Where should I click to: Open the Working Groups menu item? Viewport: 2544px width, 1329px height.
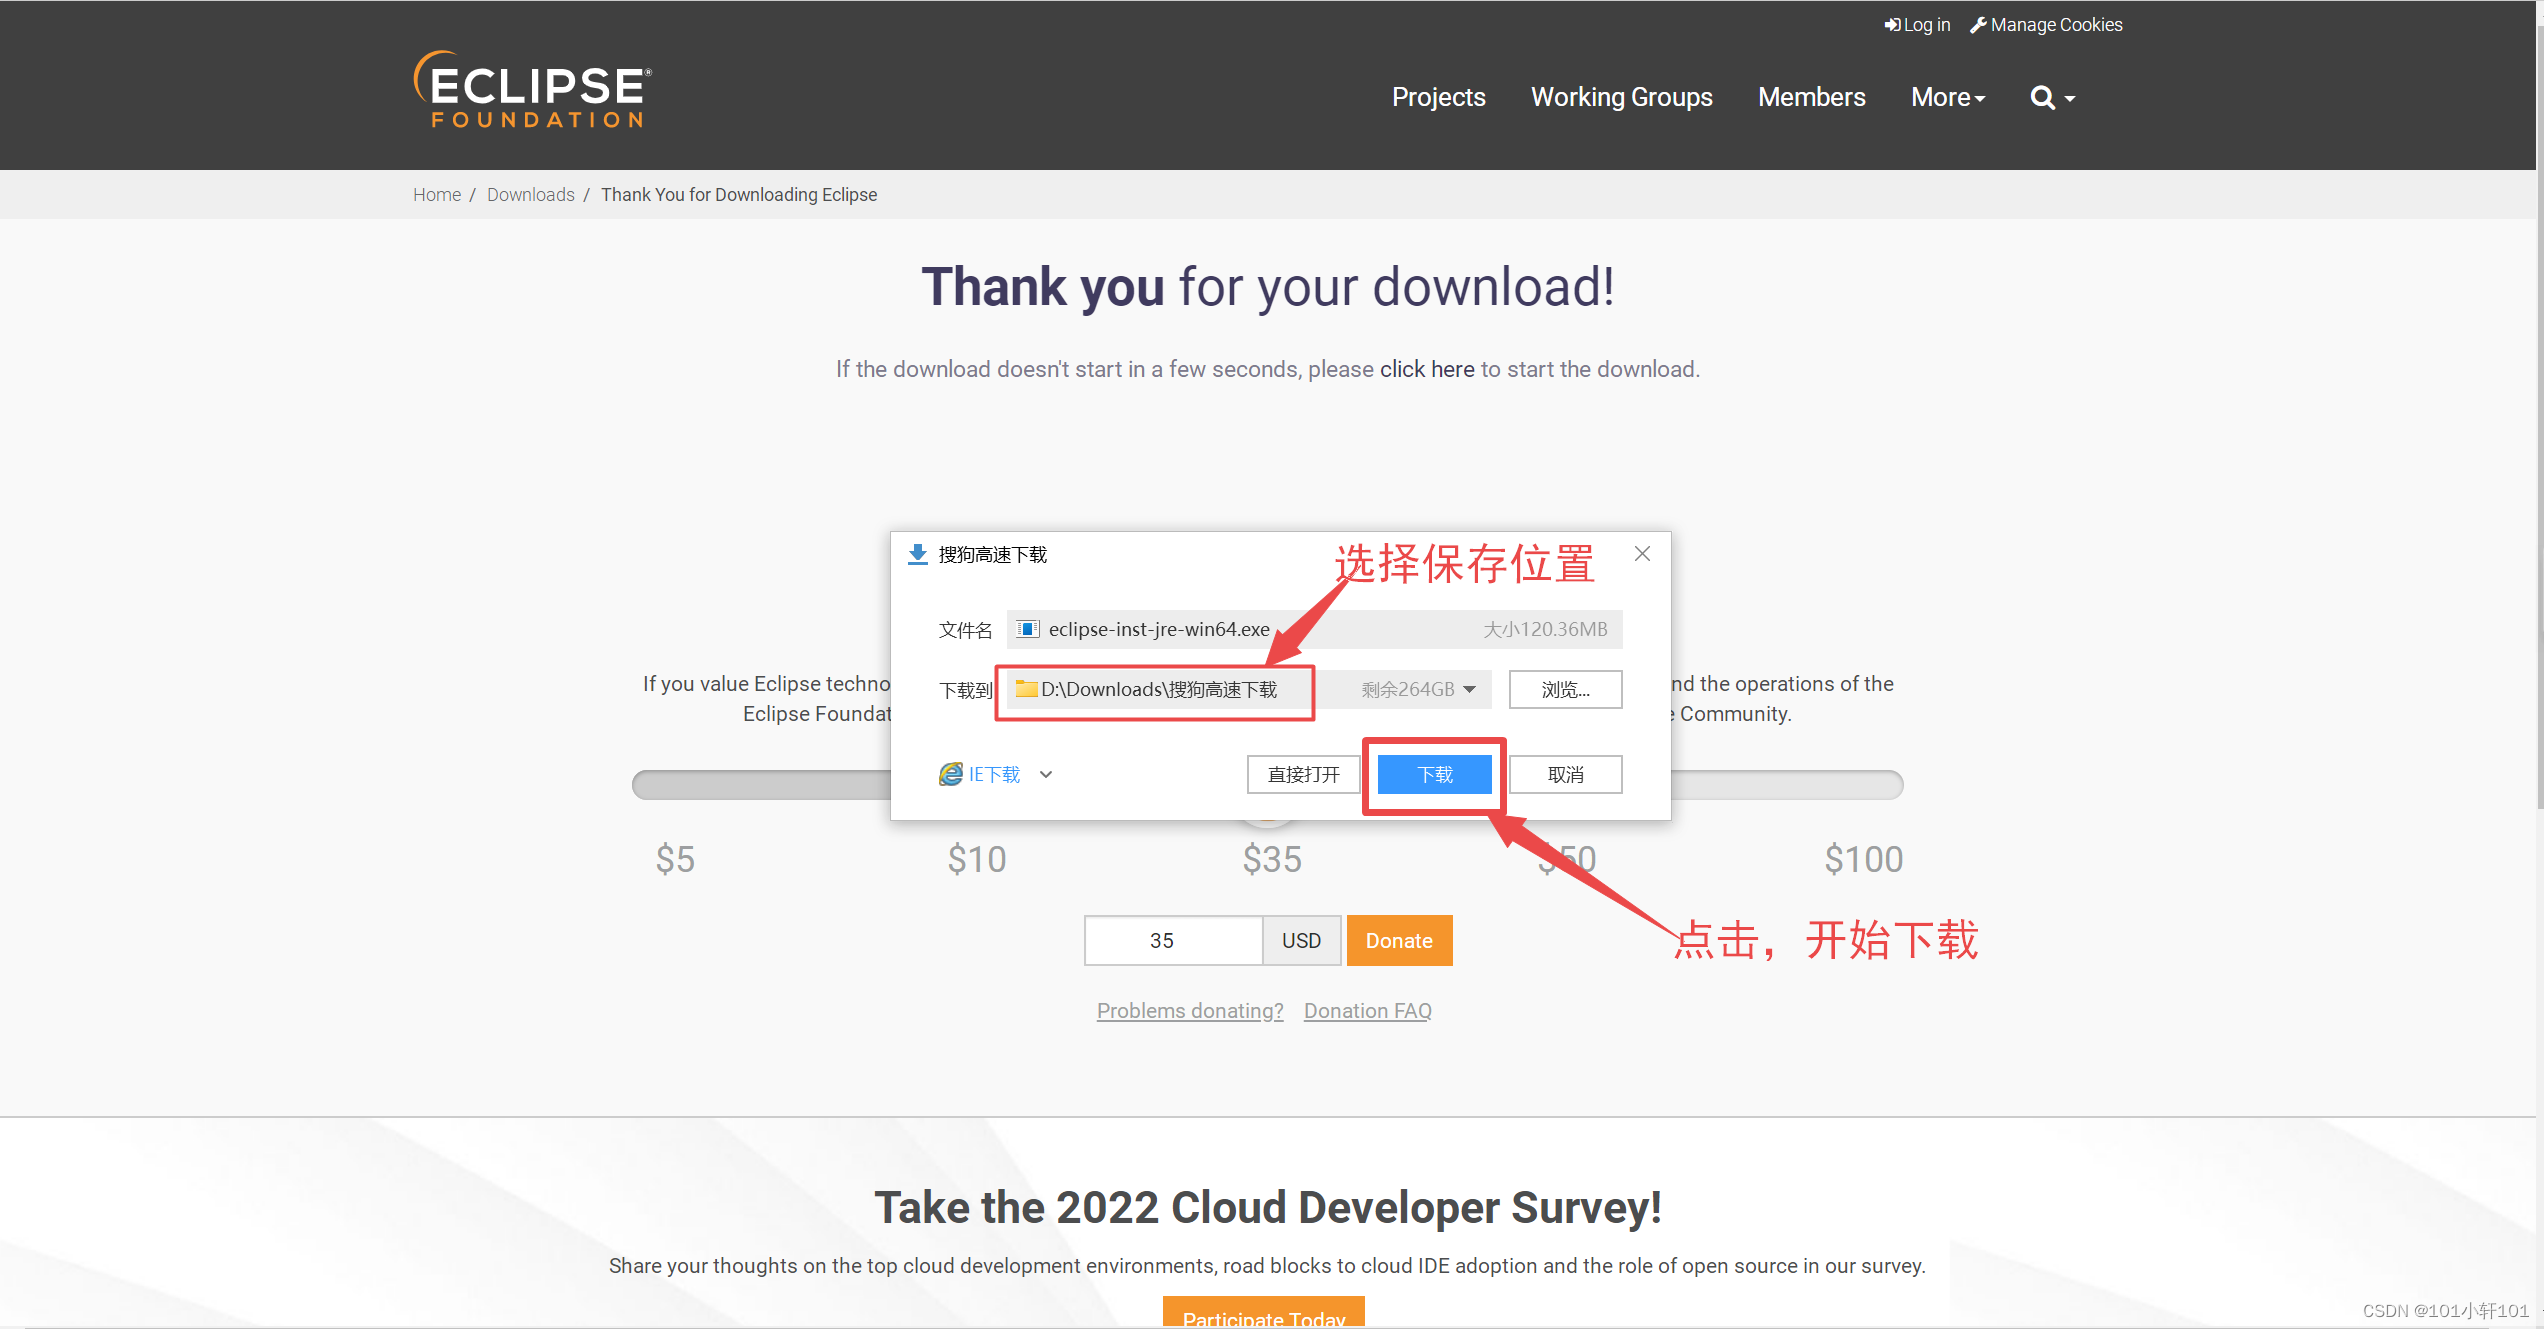[x=1621, y=97]
